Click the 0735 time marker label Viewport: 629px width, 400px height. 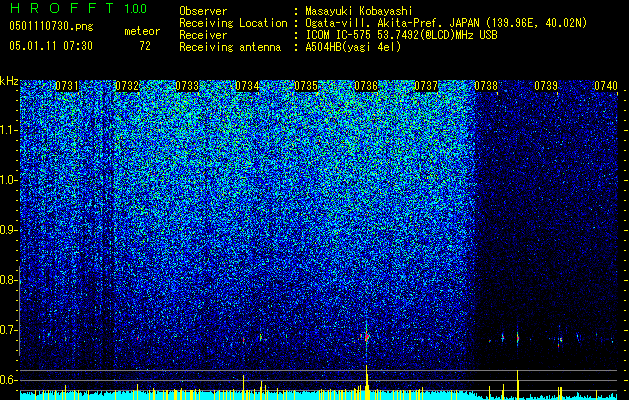(x=306, y=86)
